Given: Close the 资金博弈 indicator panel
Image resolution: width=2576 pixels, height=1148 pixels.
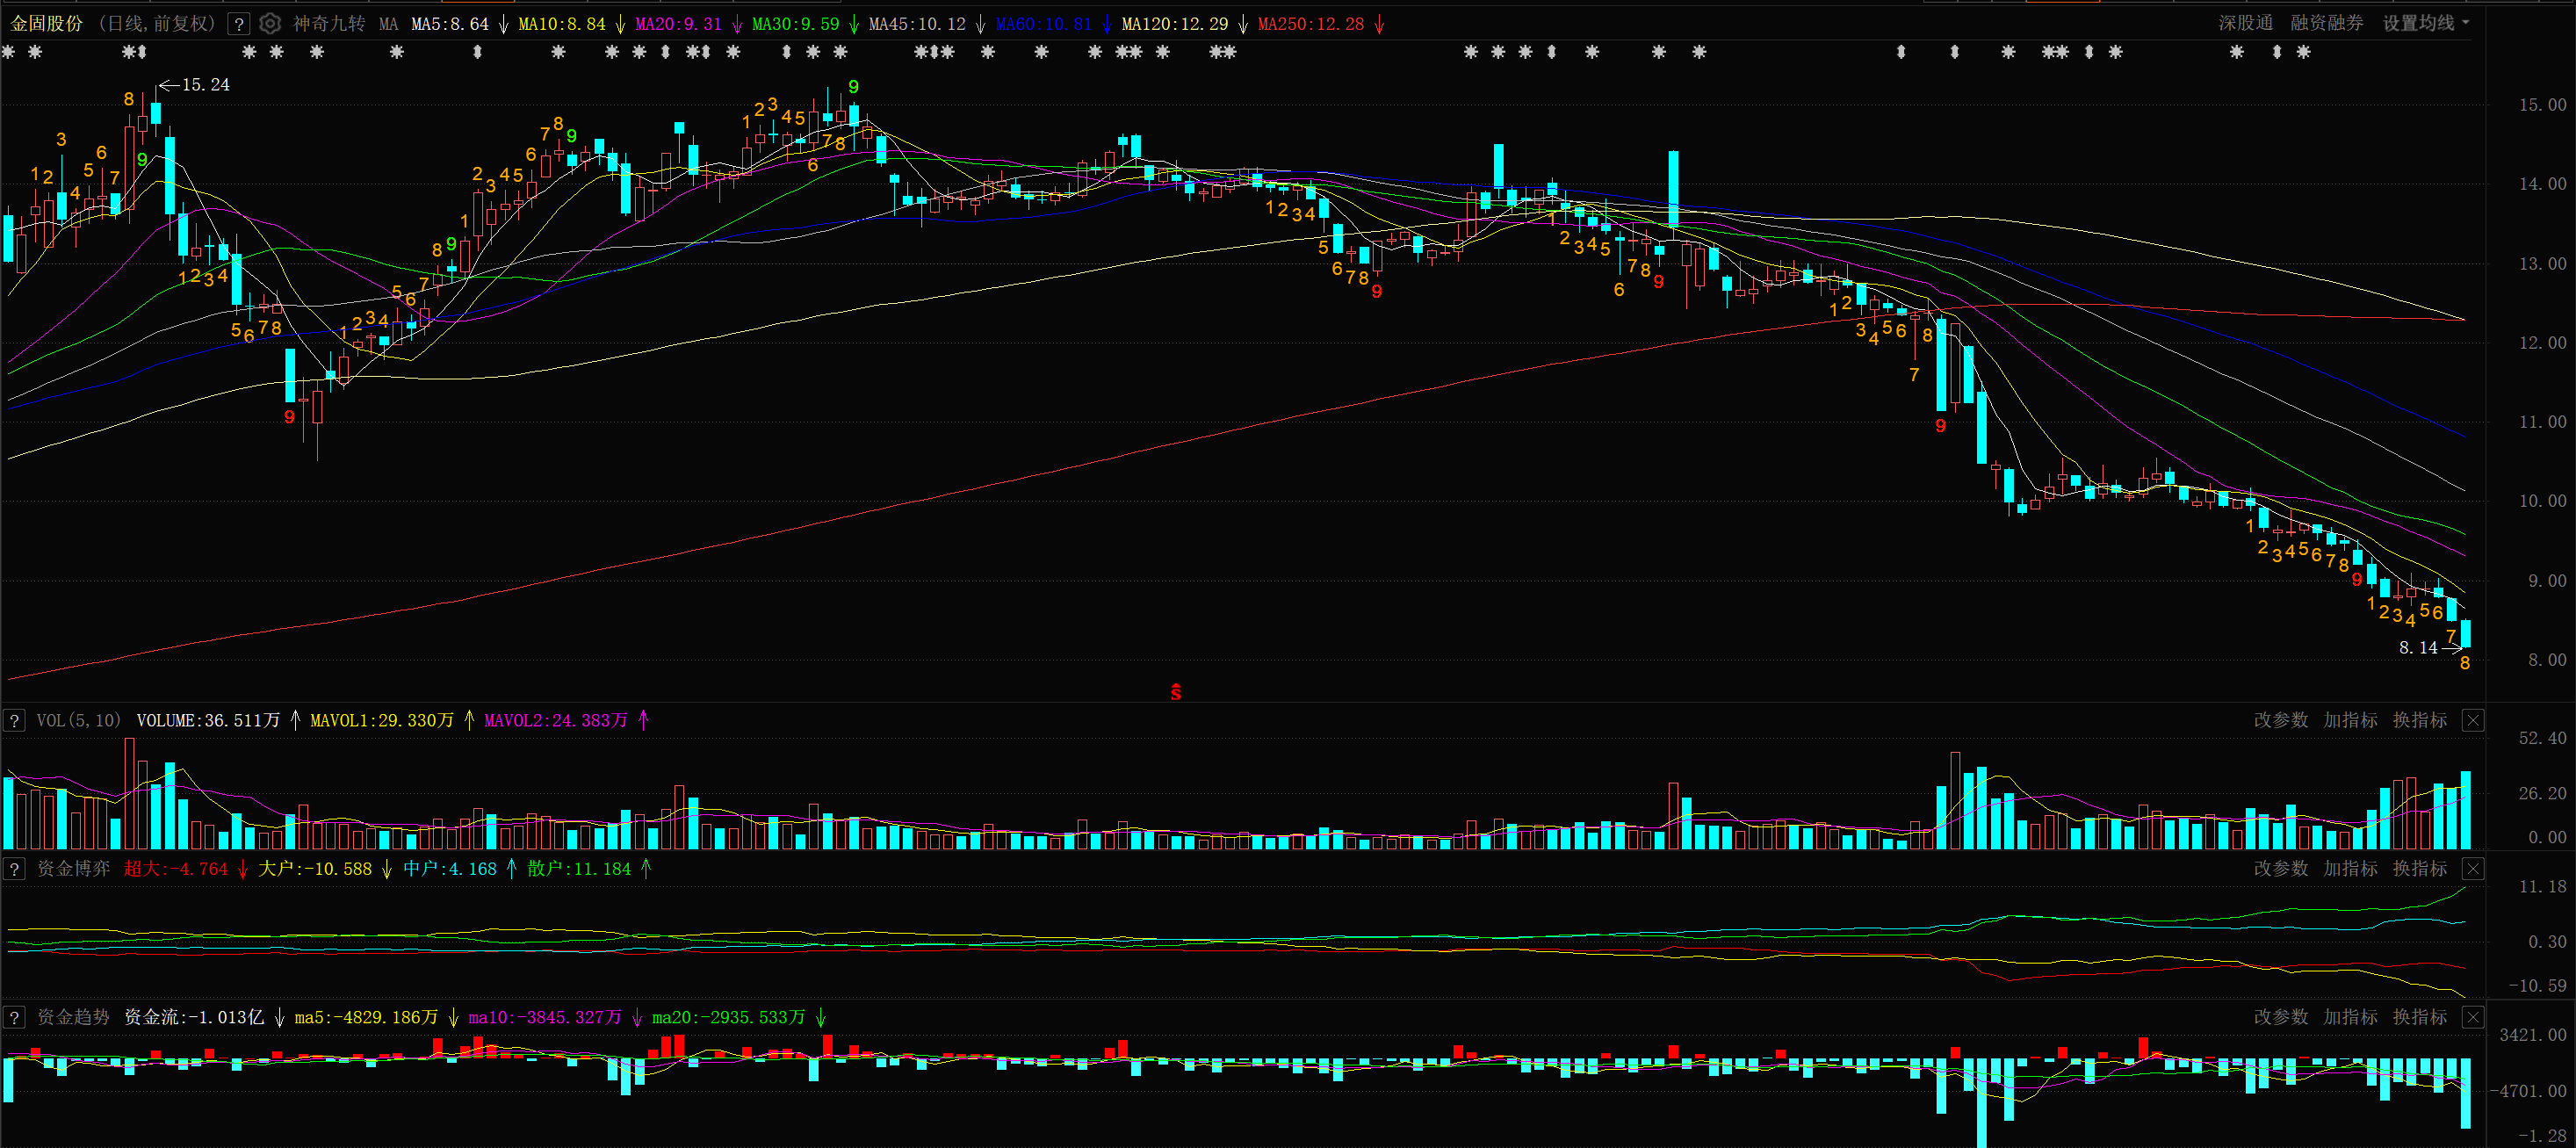Looking at the screenshot, I should tap(2472, 868).
